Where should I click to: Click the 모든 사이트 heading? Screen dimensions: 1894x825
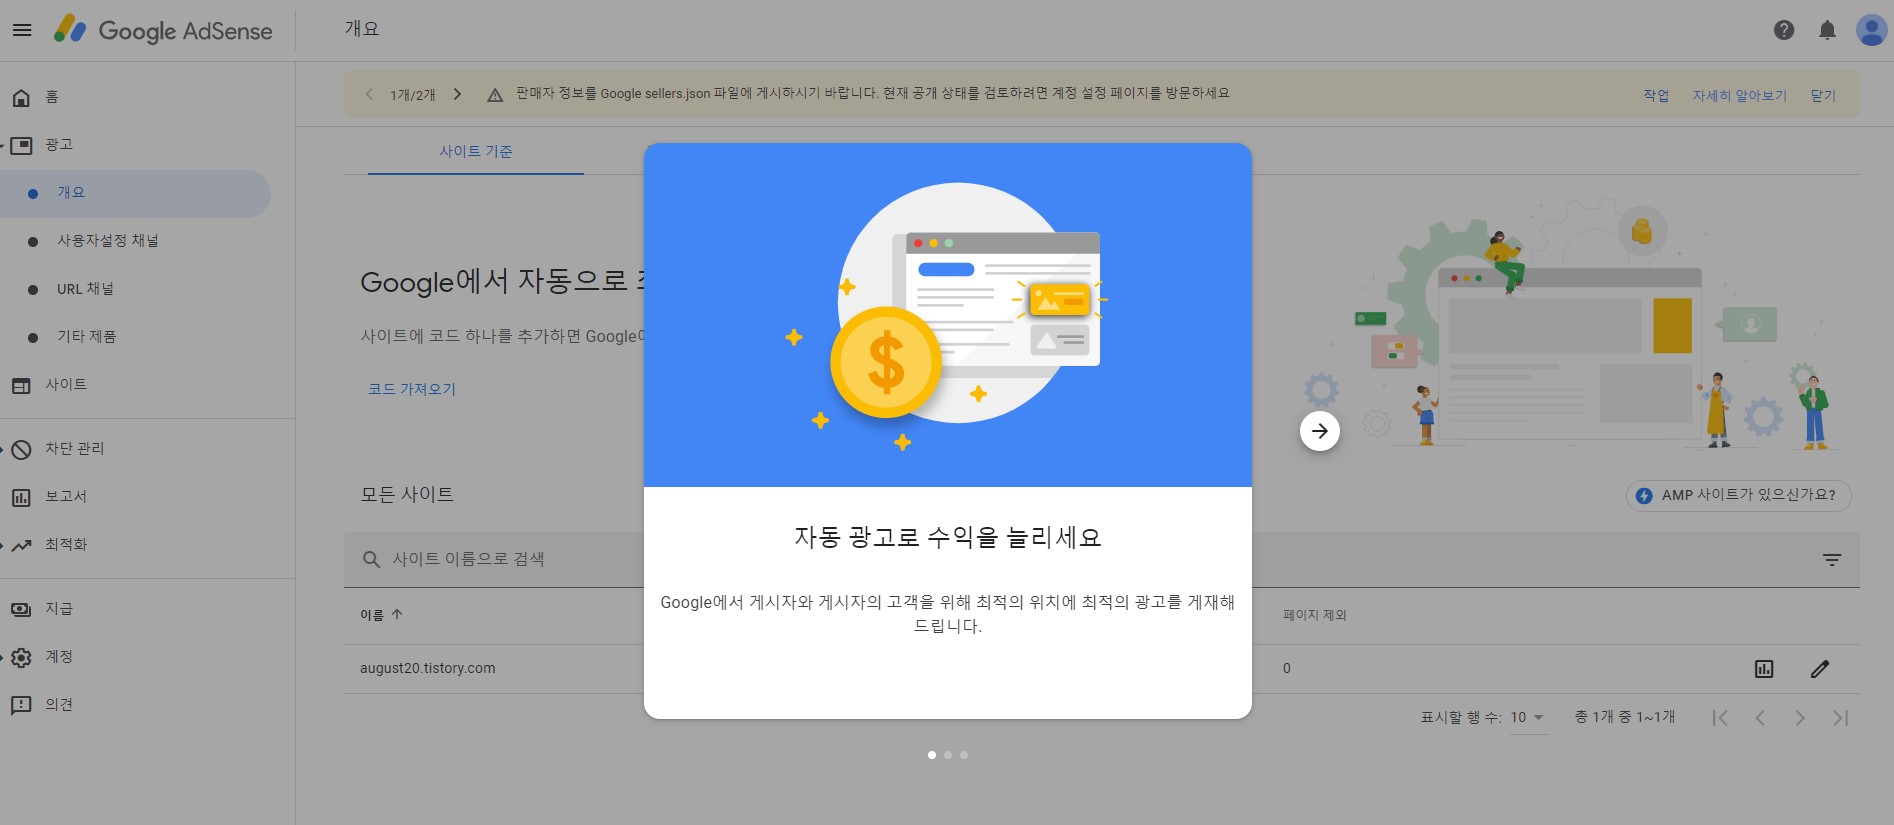(407, 494)
